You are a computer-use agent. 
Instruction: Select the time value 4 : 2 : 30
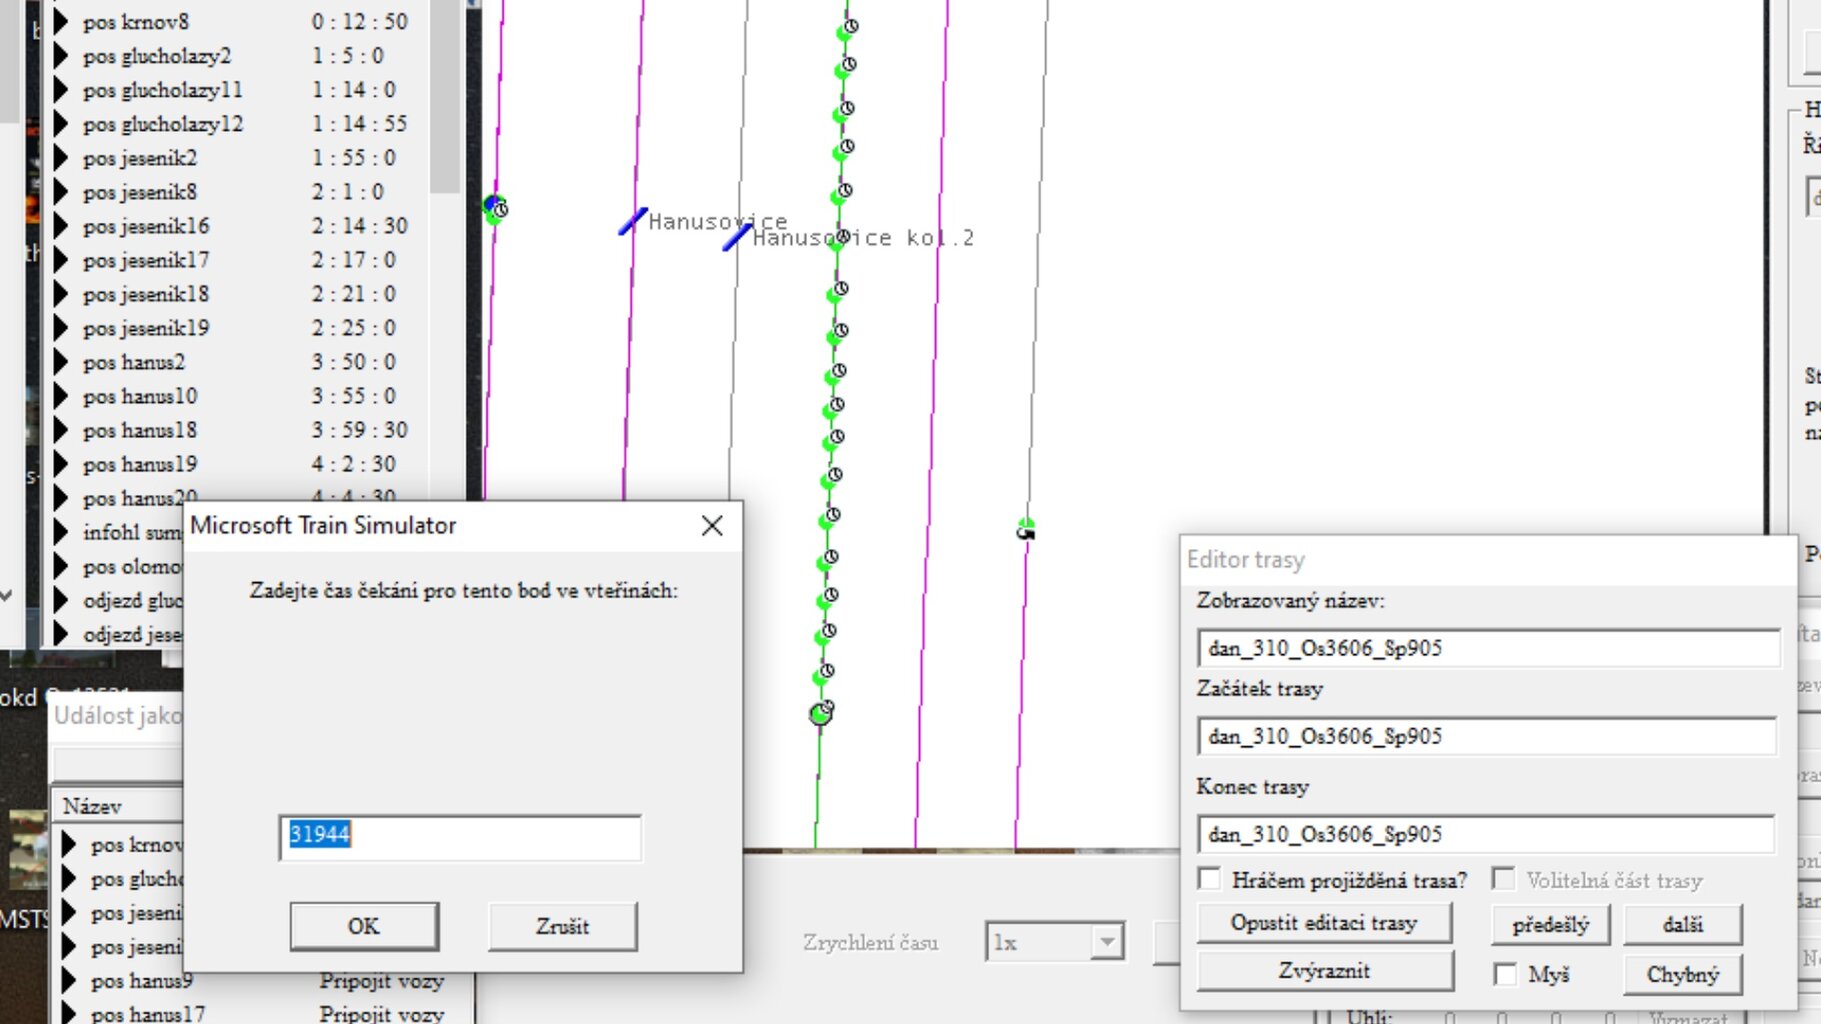[354, 463]
